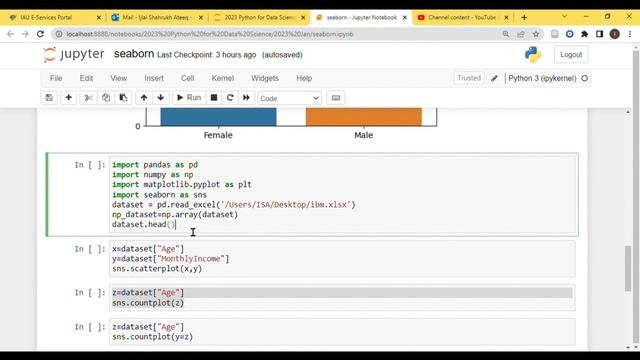The image size is (640, 360).
Task: Open the Insert menu
Action: [x=154, y=78]
